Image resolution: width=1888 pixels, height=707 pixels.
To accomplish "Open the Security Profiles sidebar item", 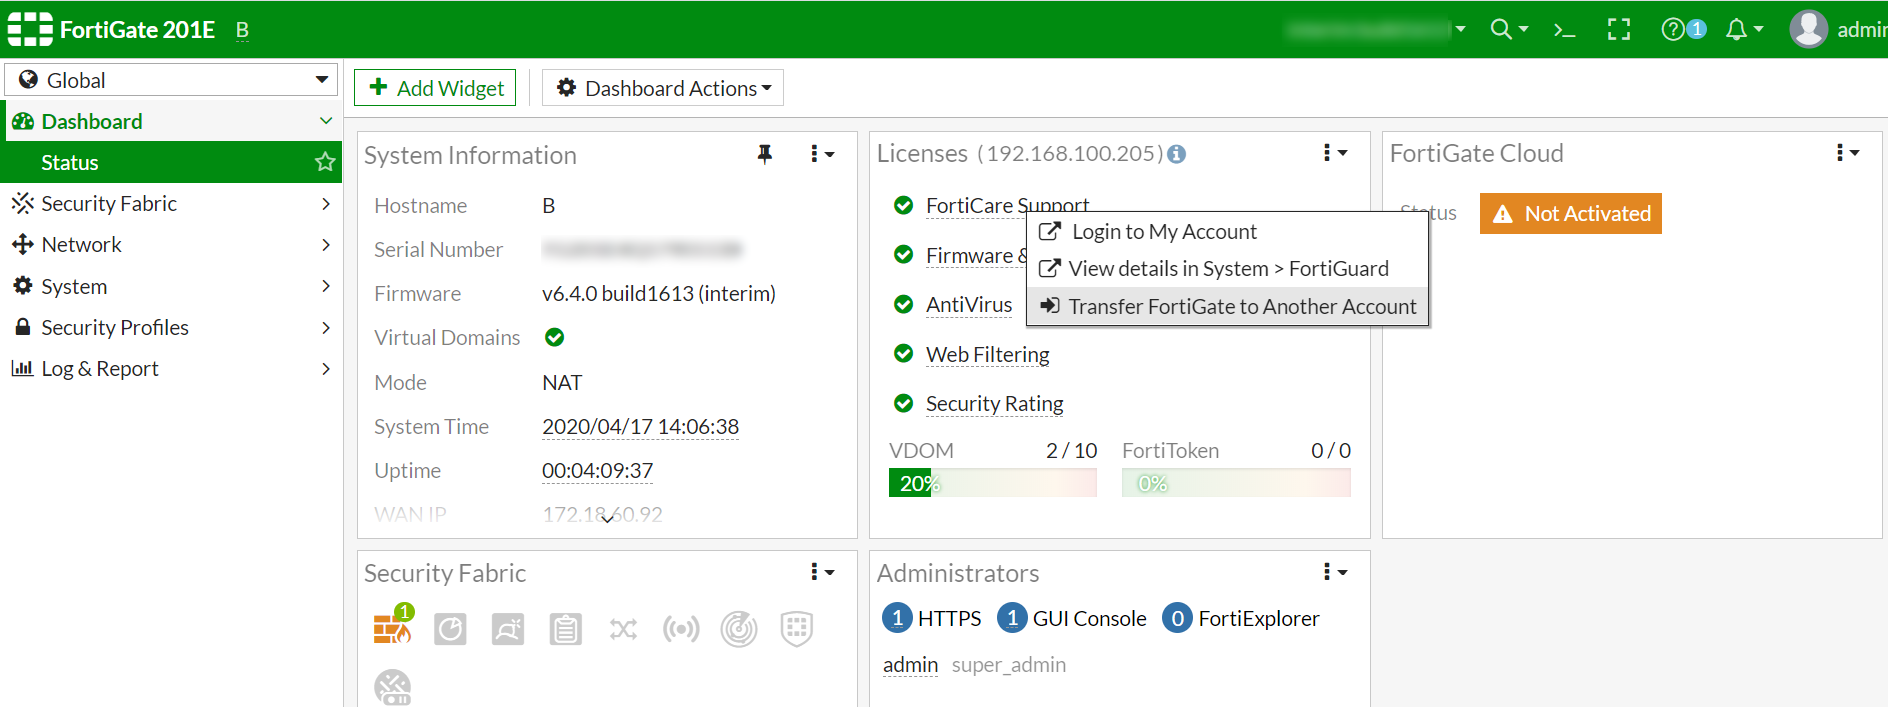I will coord(172,328).
